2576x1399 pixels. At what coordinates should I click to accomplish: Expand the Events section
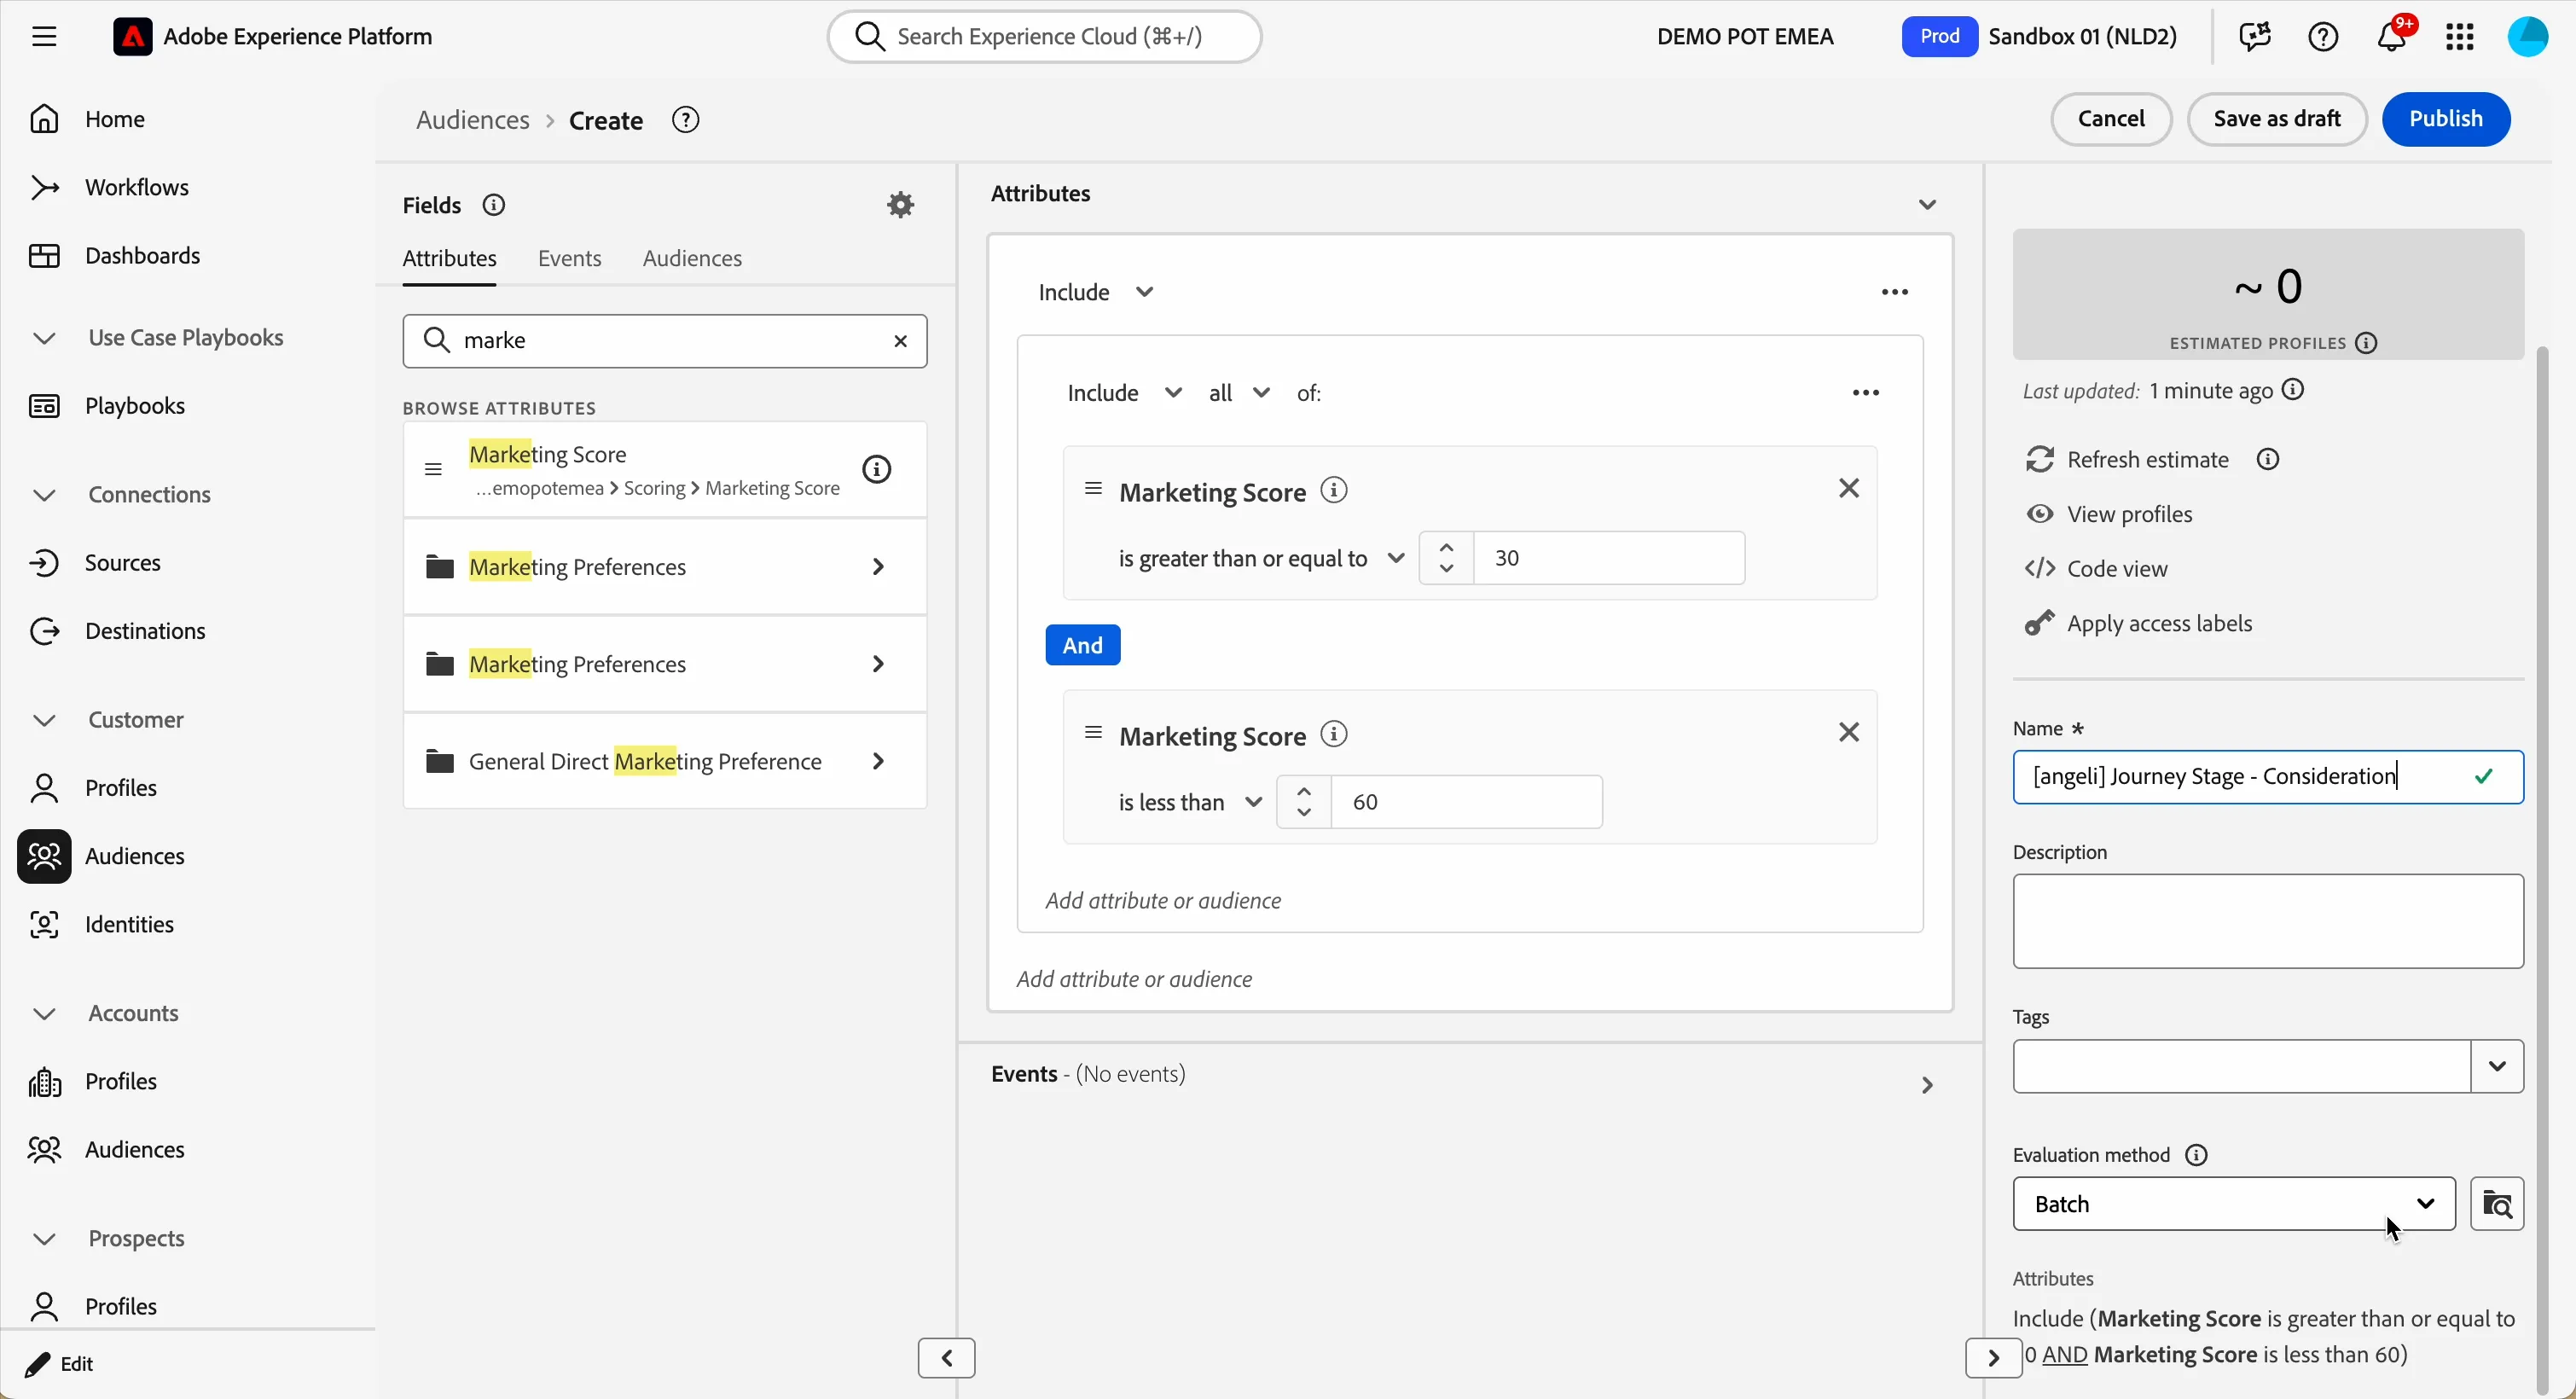coord(1927,1086)
